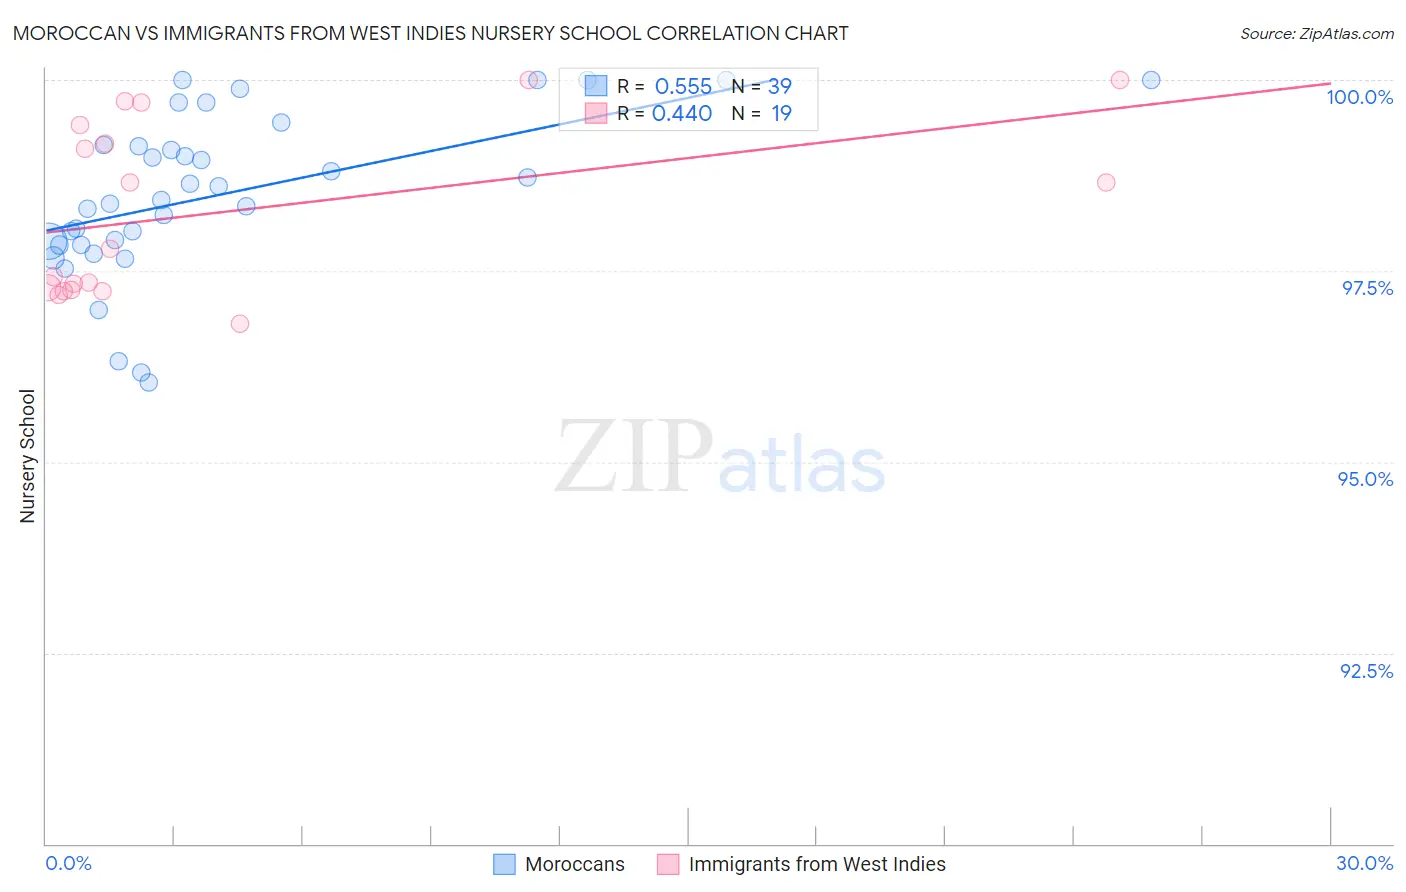Click the ZIPatlas watermark logo
The image size is (1406, 892).
point(720,458)
